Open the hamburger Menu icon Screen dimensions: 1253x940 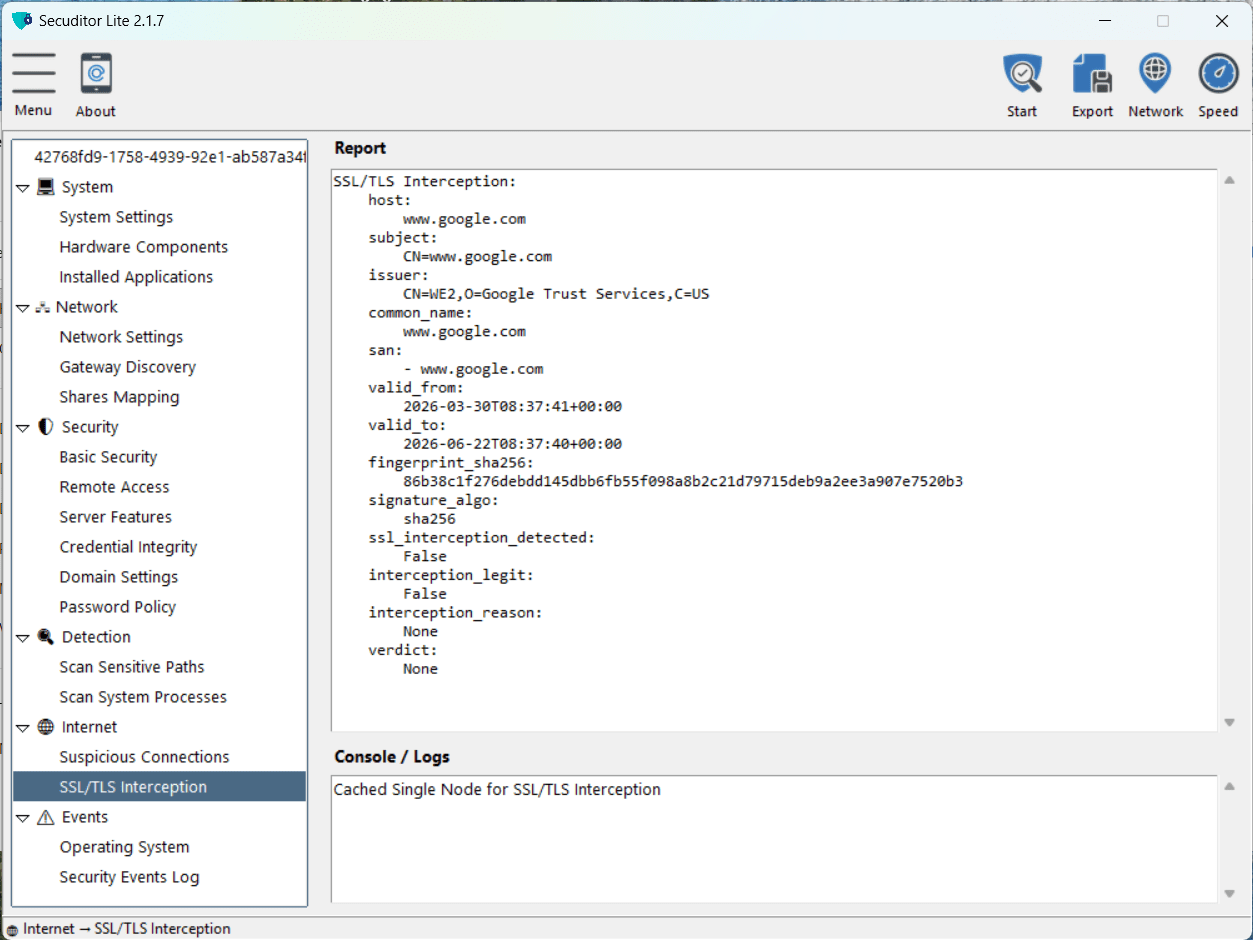33,73
